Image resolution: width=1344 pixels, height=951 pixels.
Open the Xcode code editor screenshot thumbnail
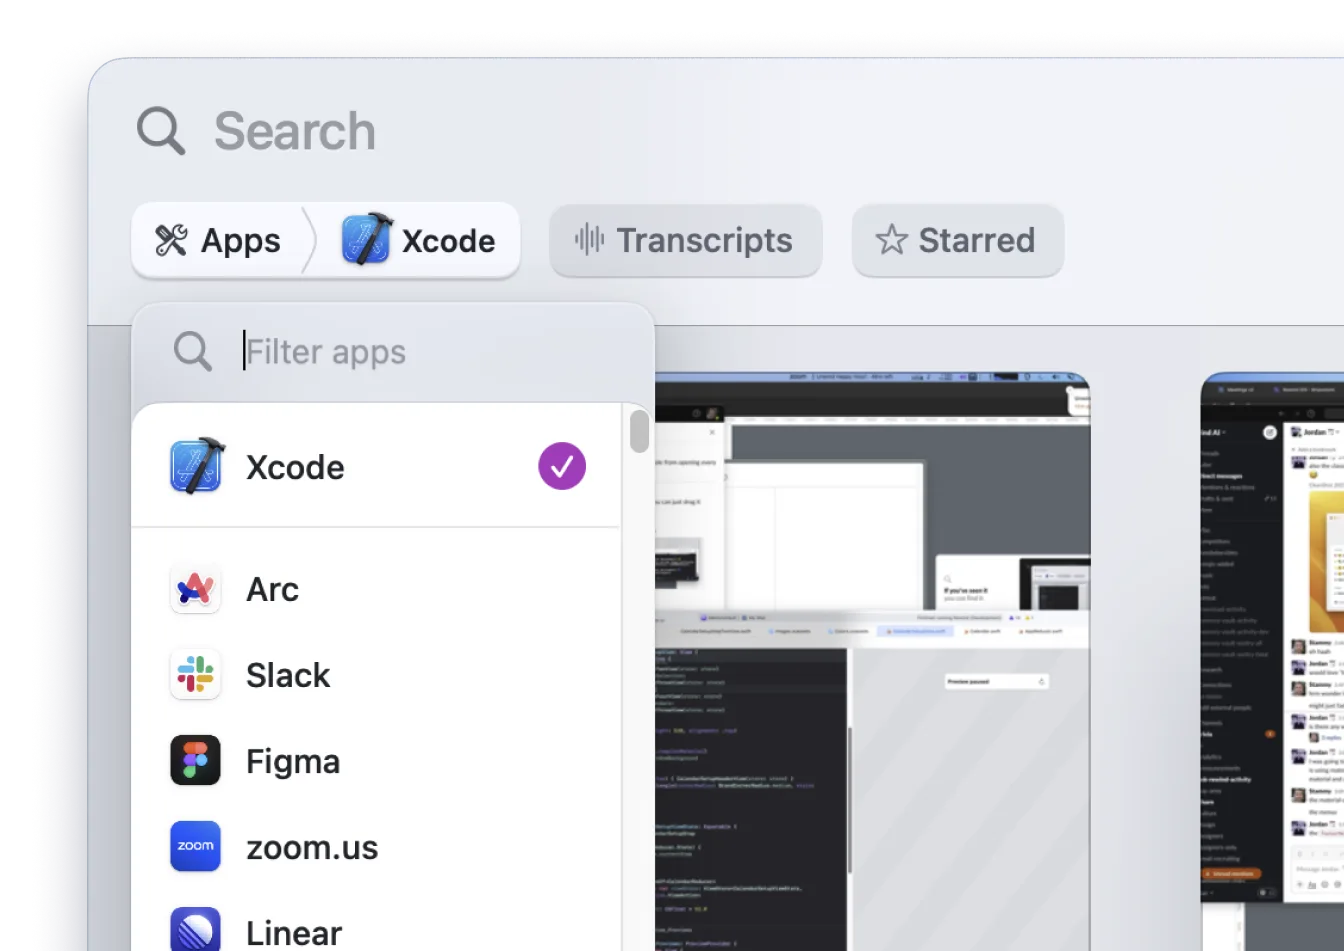[x=872, y=662]
